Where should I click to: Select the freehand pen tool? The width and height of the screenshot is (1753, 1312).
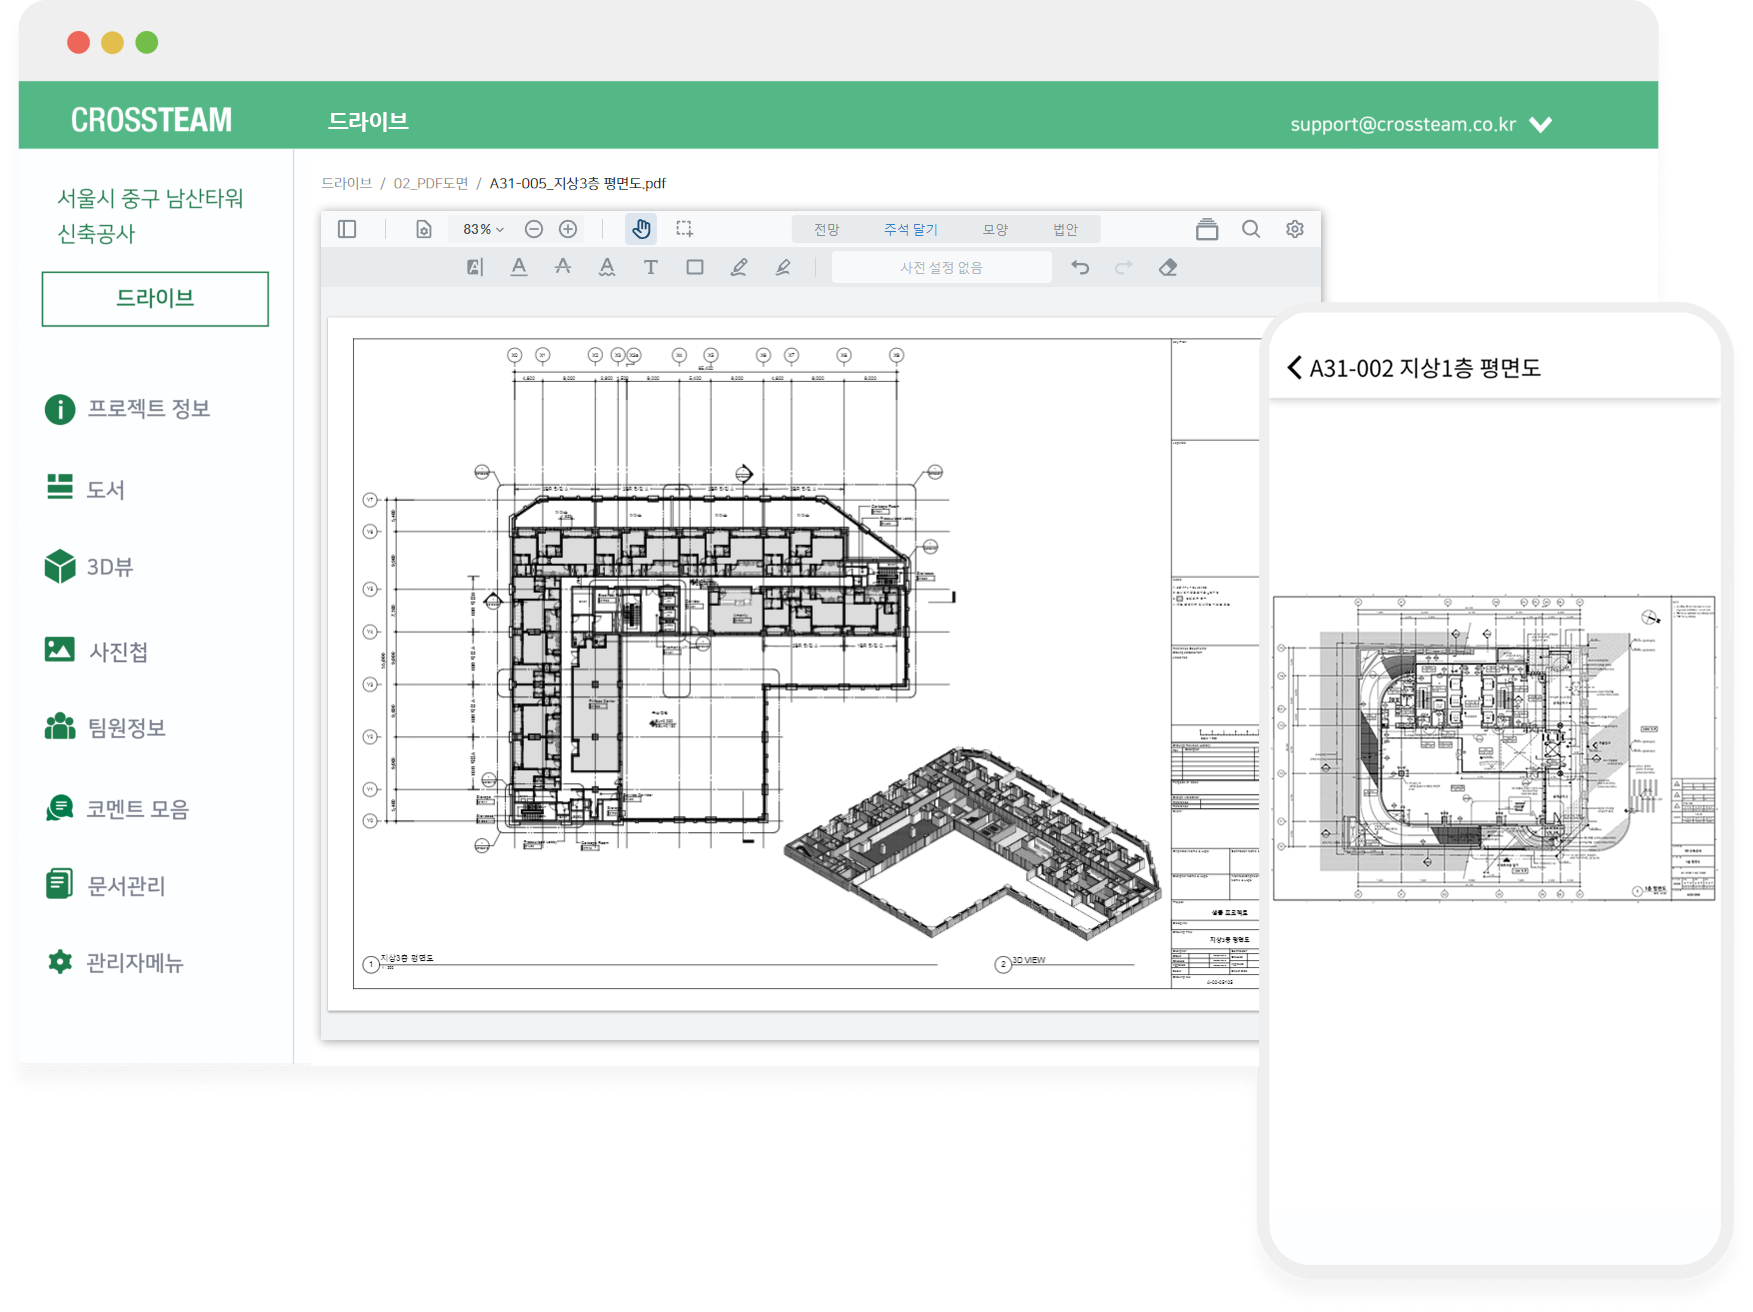pyautogui.click(x=739, y=267)
